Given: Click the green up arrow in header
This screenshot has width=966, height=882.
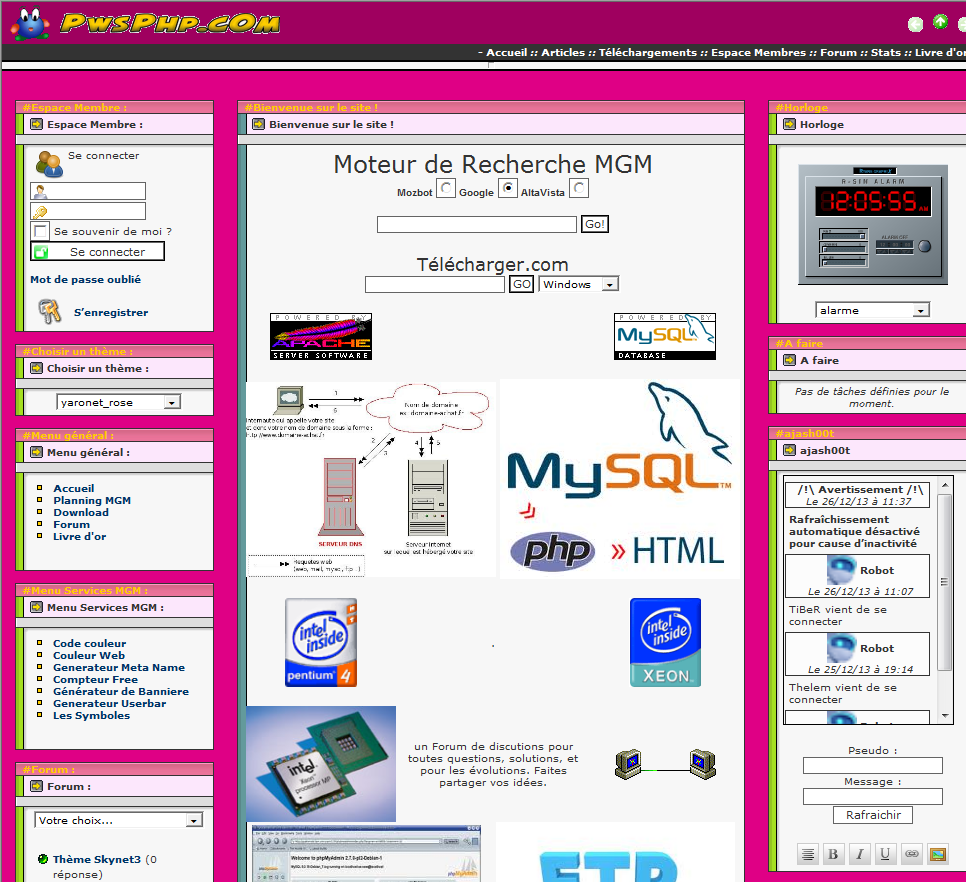Looking at the screenshot, I should 940,22.
